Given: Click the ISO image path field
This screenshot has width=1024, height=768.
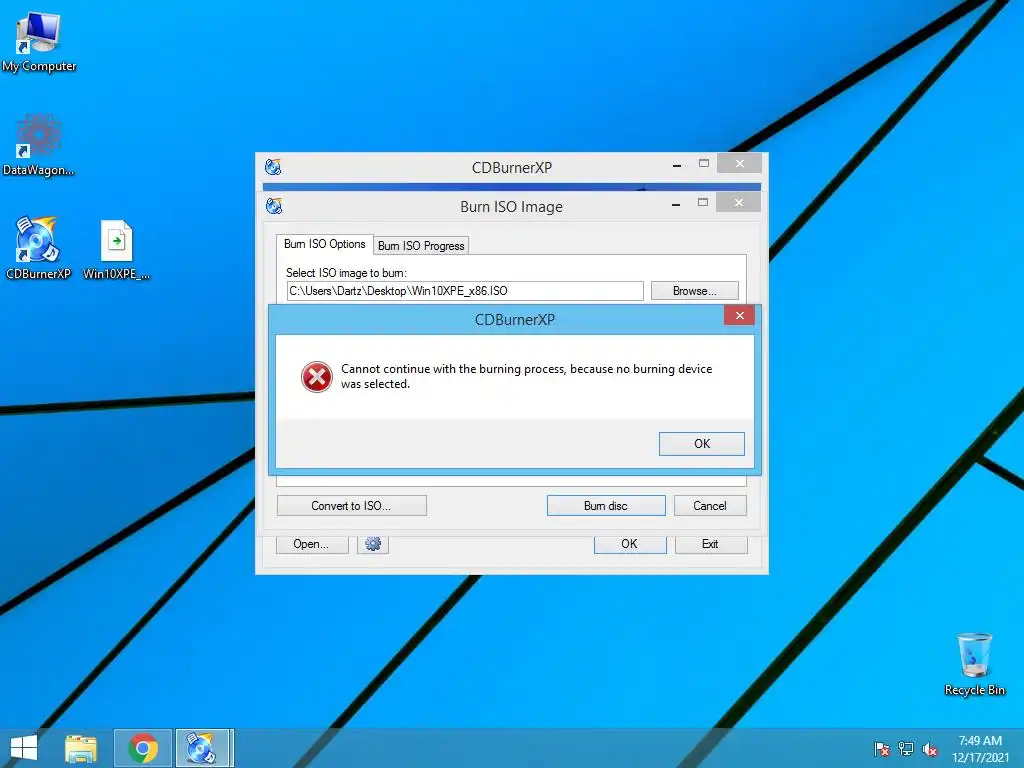Looking at the screenshot, I should (465, 291).
